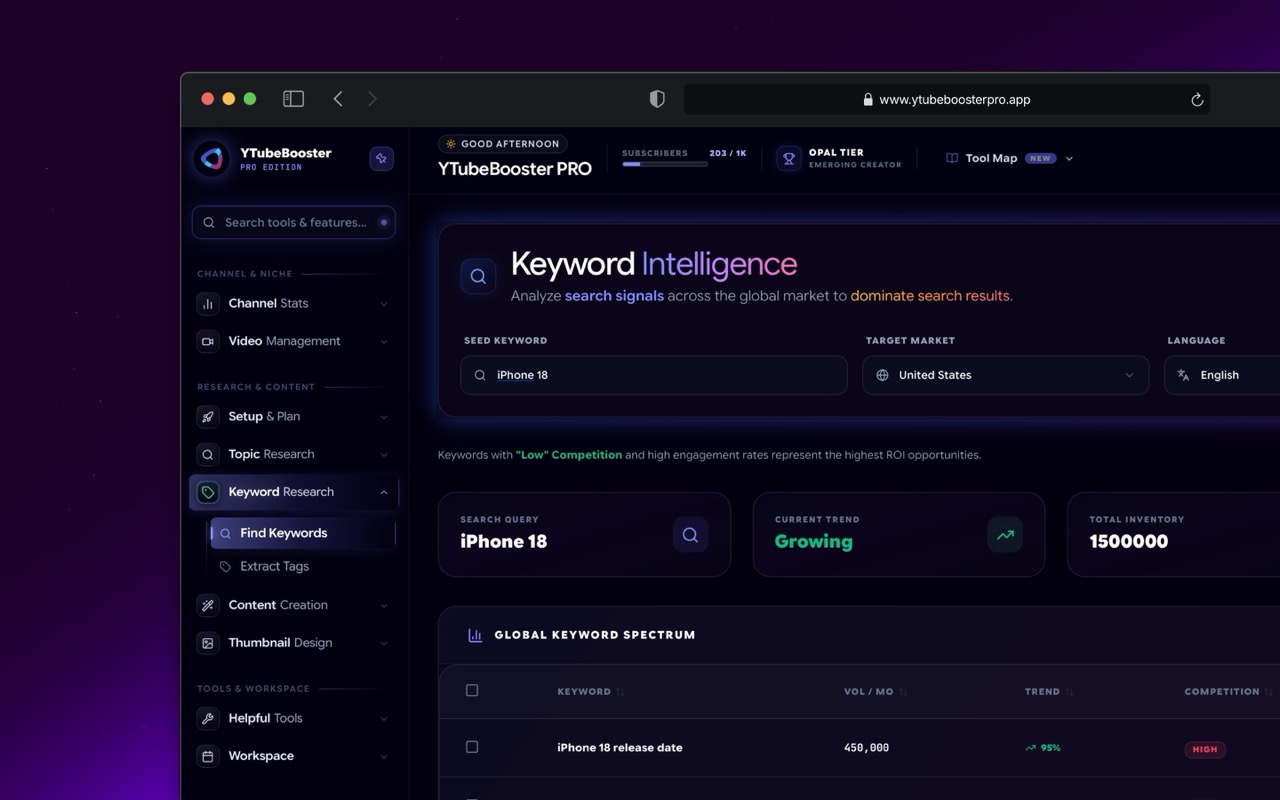This screenshot has height=800, width=1280.
Task: Open the Language English dropdown
Action: click(x=1222, y=375)
